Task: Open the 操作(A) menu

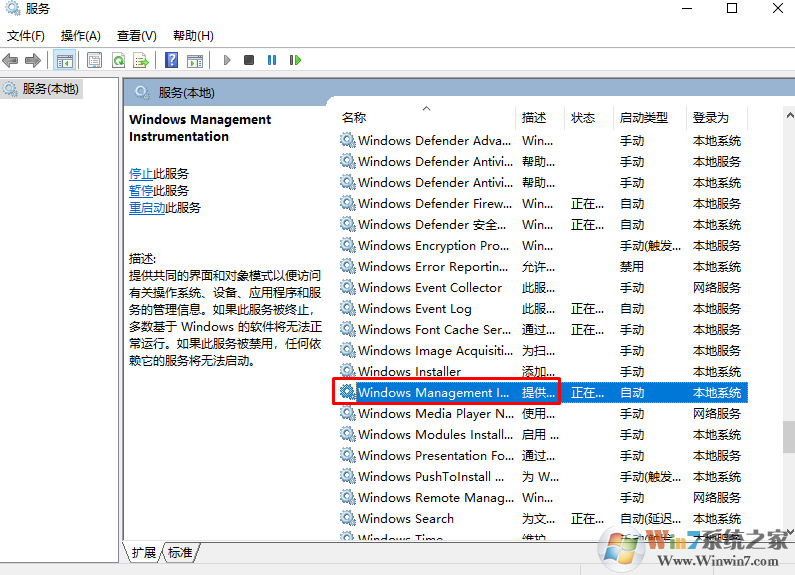Action: [x=81, y=36]
